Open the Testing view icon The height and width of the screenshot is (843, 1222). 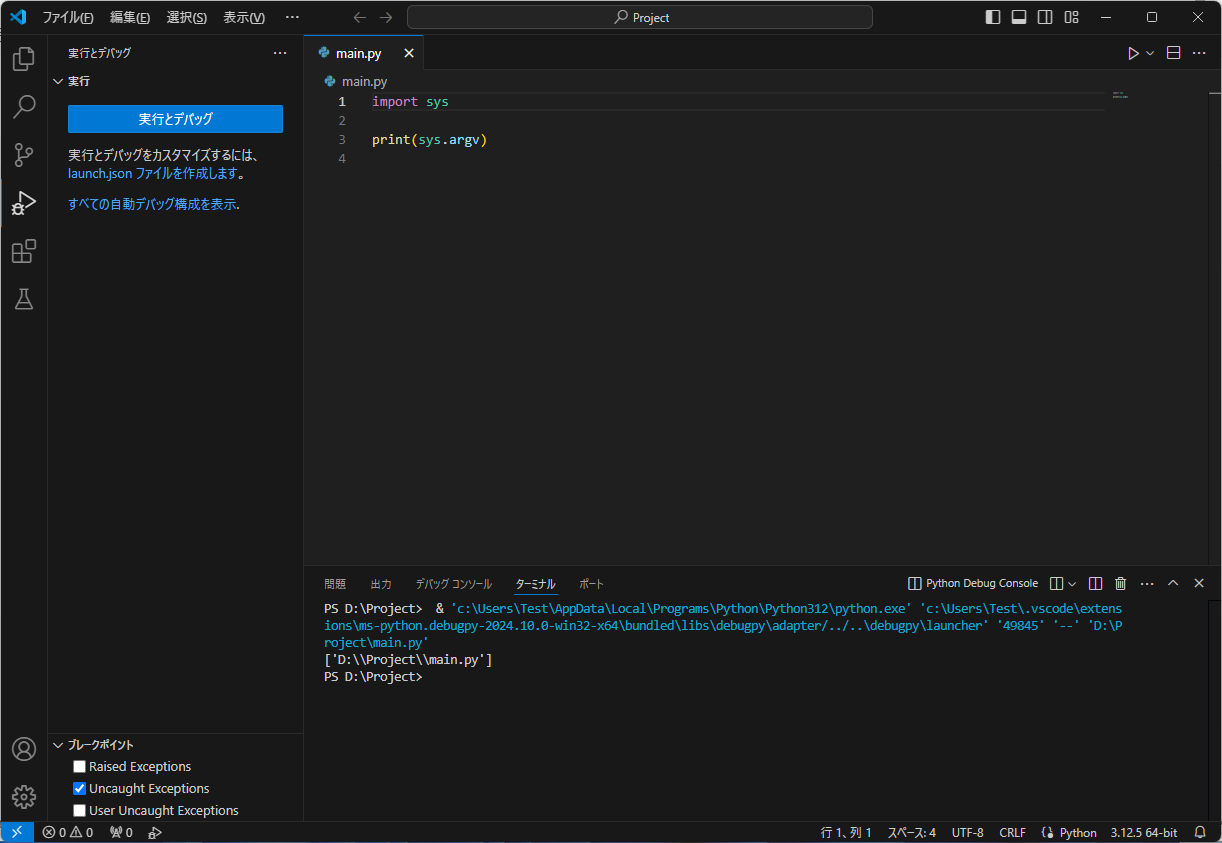tap(23, 299)
